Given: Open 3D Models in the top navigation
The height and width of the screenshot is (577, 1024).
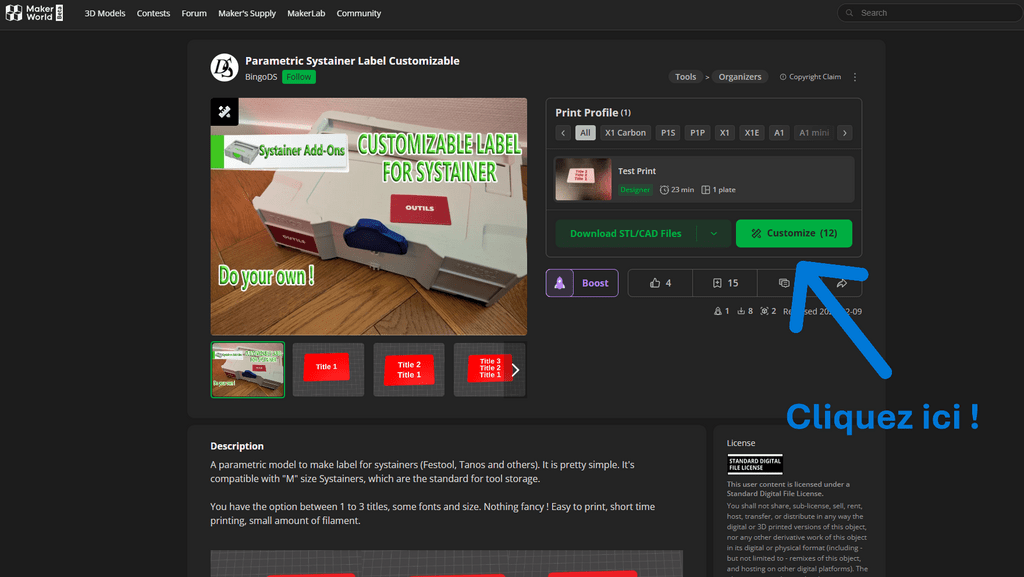Looking at the screenshot, I should [x=104, y=13].
